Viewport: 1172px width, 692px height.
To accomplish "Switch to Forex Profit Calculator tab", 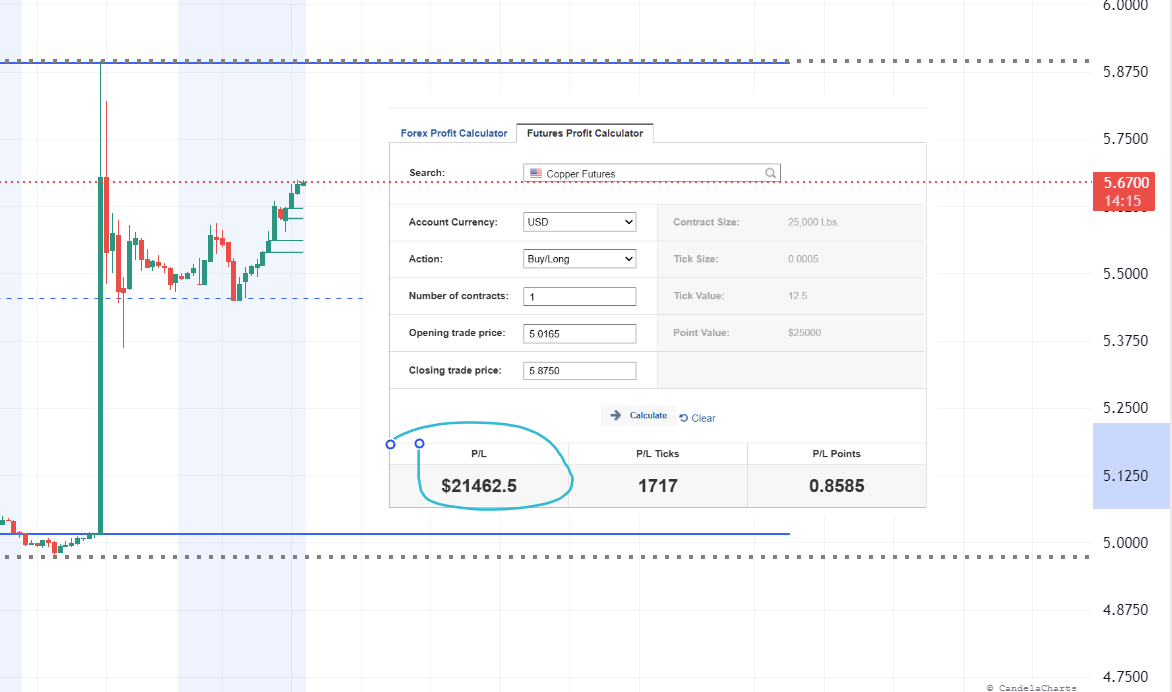I will pos(454,133).
